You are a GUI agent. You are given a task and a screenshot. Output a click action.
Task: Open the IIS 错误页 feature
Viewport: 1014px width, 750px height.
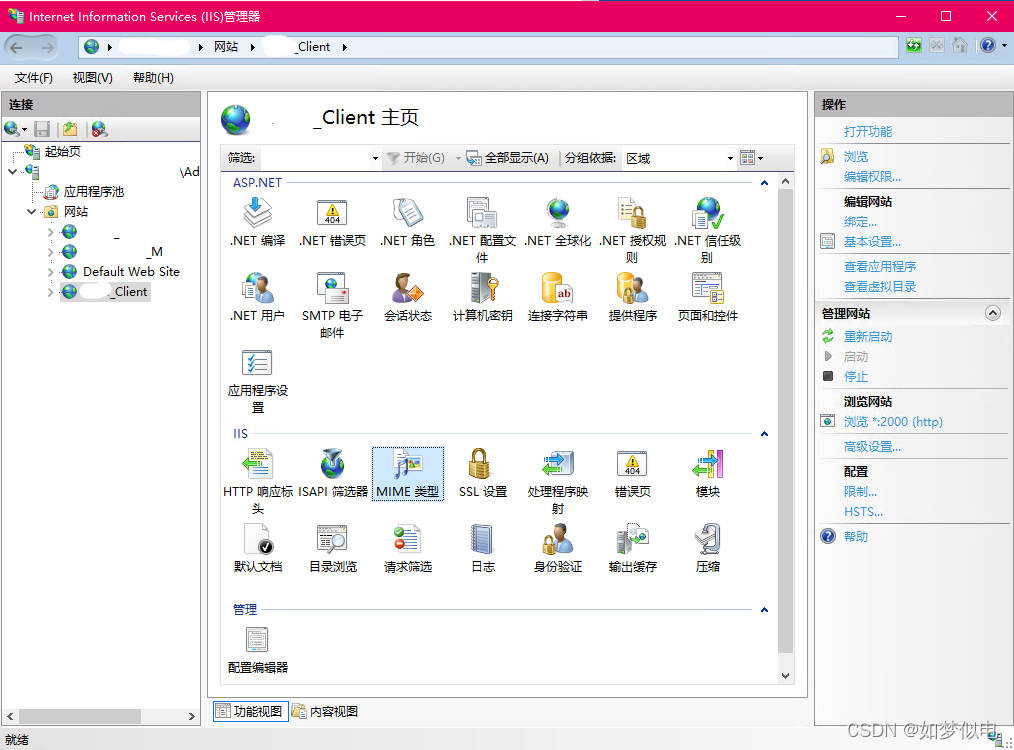click(x=632, y=473)
